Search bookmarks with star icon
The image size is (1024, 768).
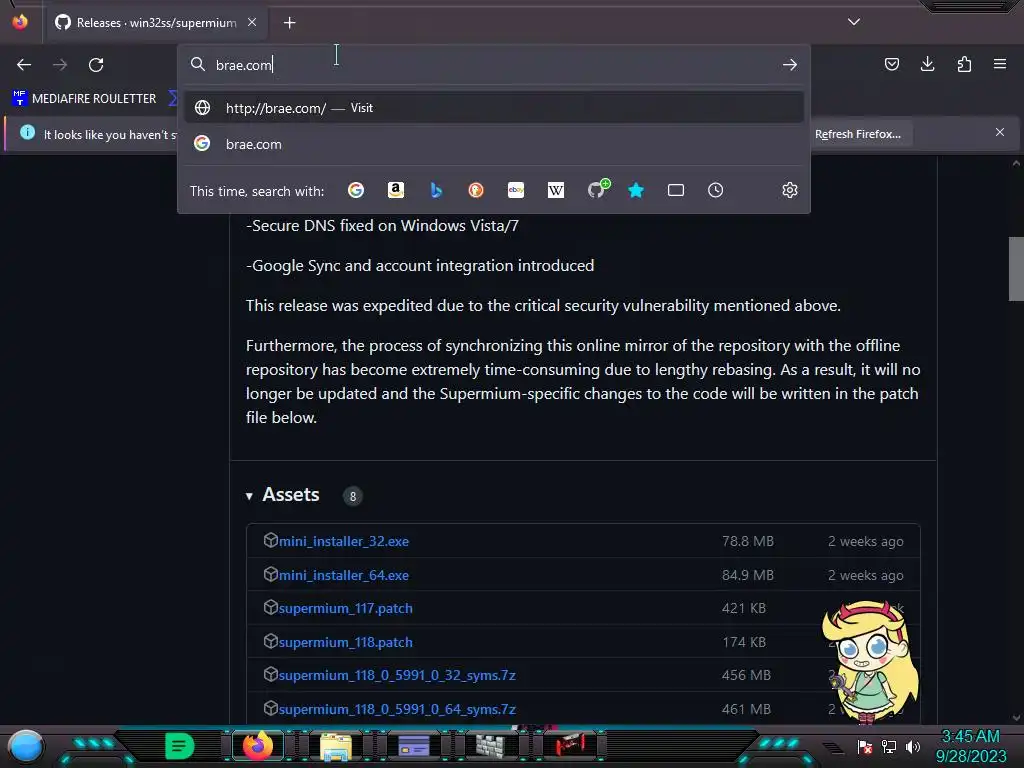[636, 190]
